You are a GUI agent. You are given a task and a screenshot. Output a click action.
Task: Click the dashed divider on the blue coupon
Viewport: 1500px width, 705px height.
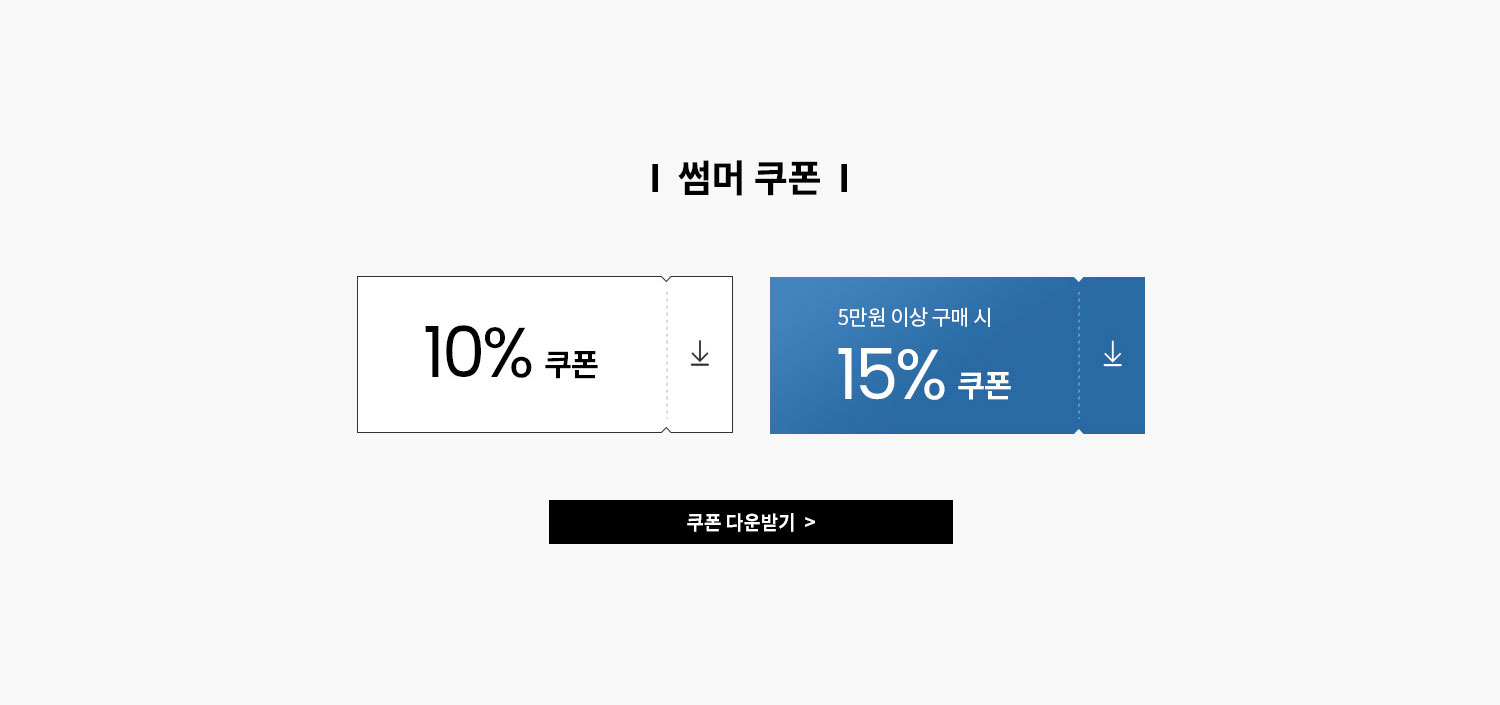coord(1079,355)
